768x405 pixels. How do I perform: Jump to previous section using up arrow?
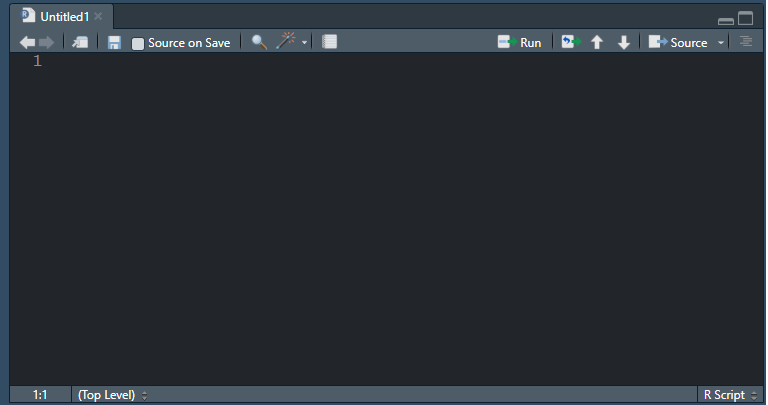tap(597, 42)
